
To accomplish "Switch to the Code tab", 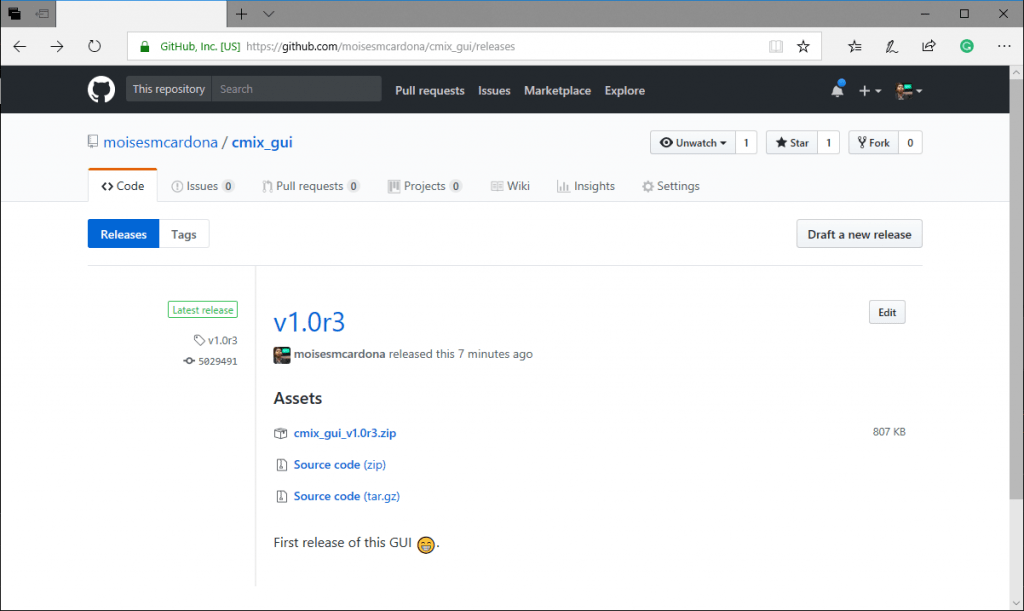I will [x=123, y=186].
